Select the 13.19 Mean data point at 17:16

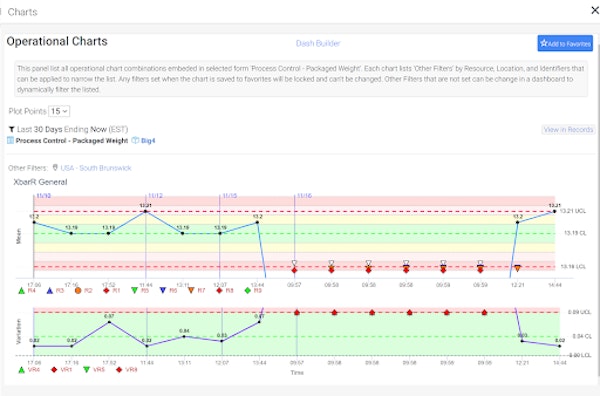pyautogui.click(x=71, y=233)
